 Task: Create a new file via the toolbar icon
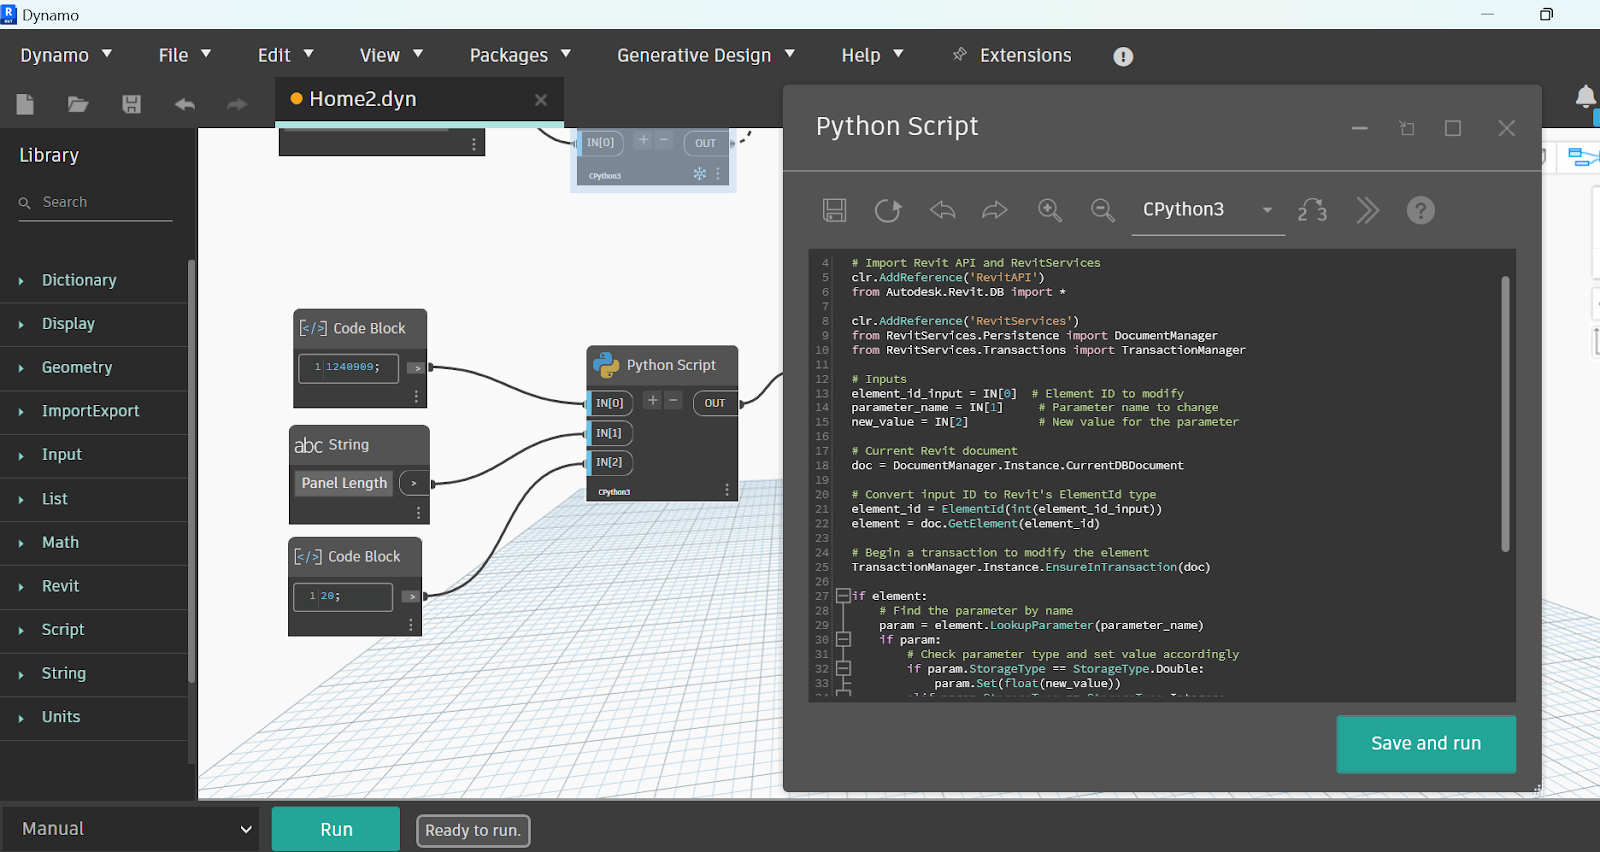click(x=25, y=104)
